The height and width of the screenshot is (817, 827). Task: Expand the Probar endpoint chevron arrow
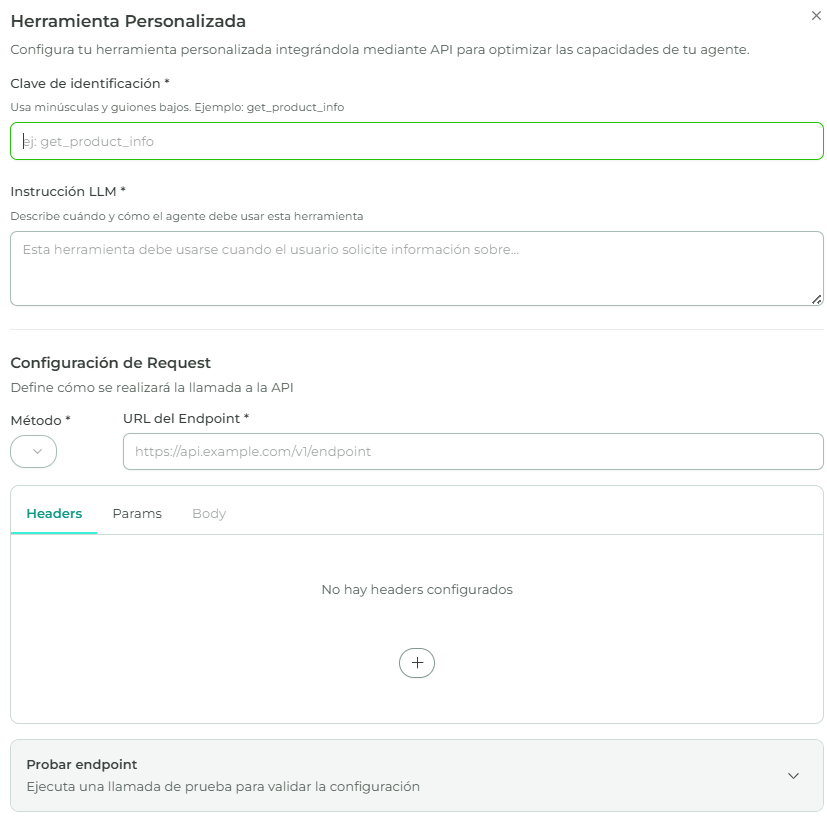(793, 776)
